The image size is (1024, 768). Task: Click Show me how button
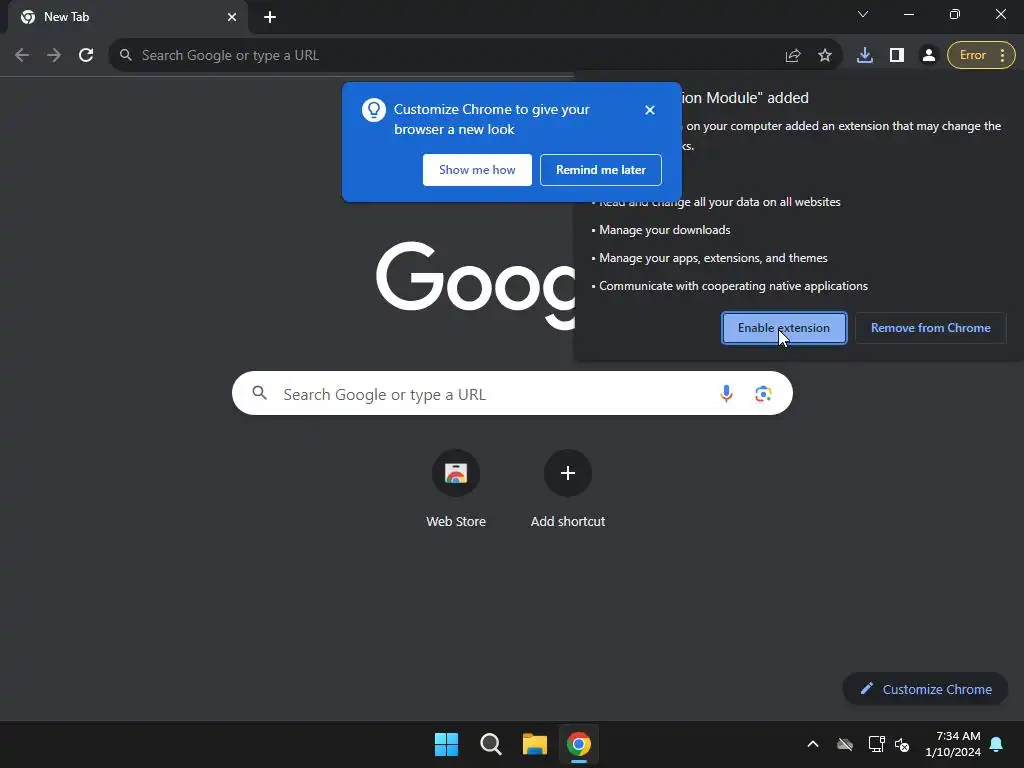coord(477,170)
